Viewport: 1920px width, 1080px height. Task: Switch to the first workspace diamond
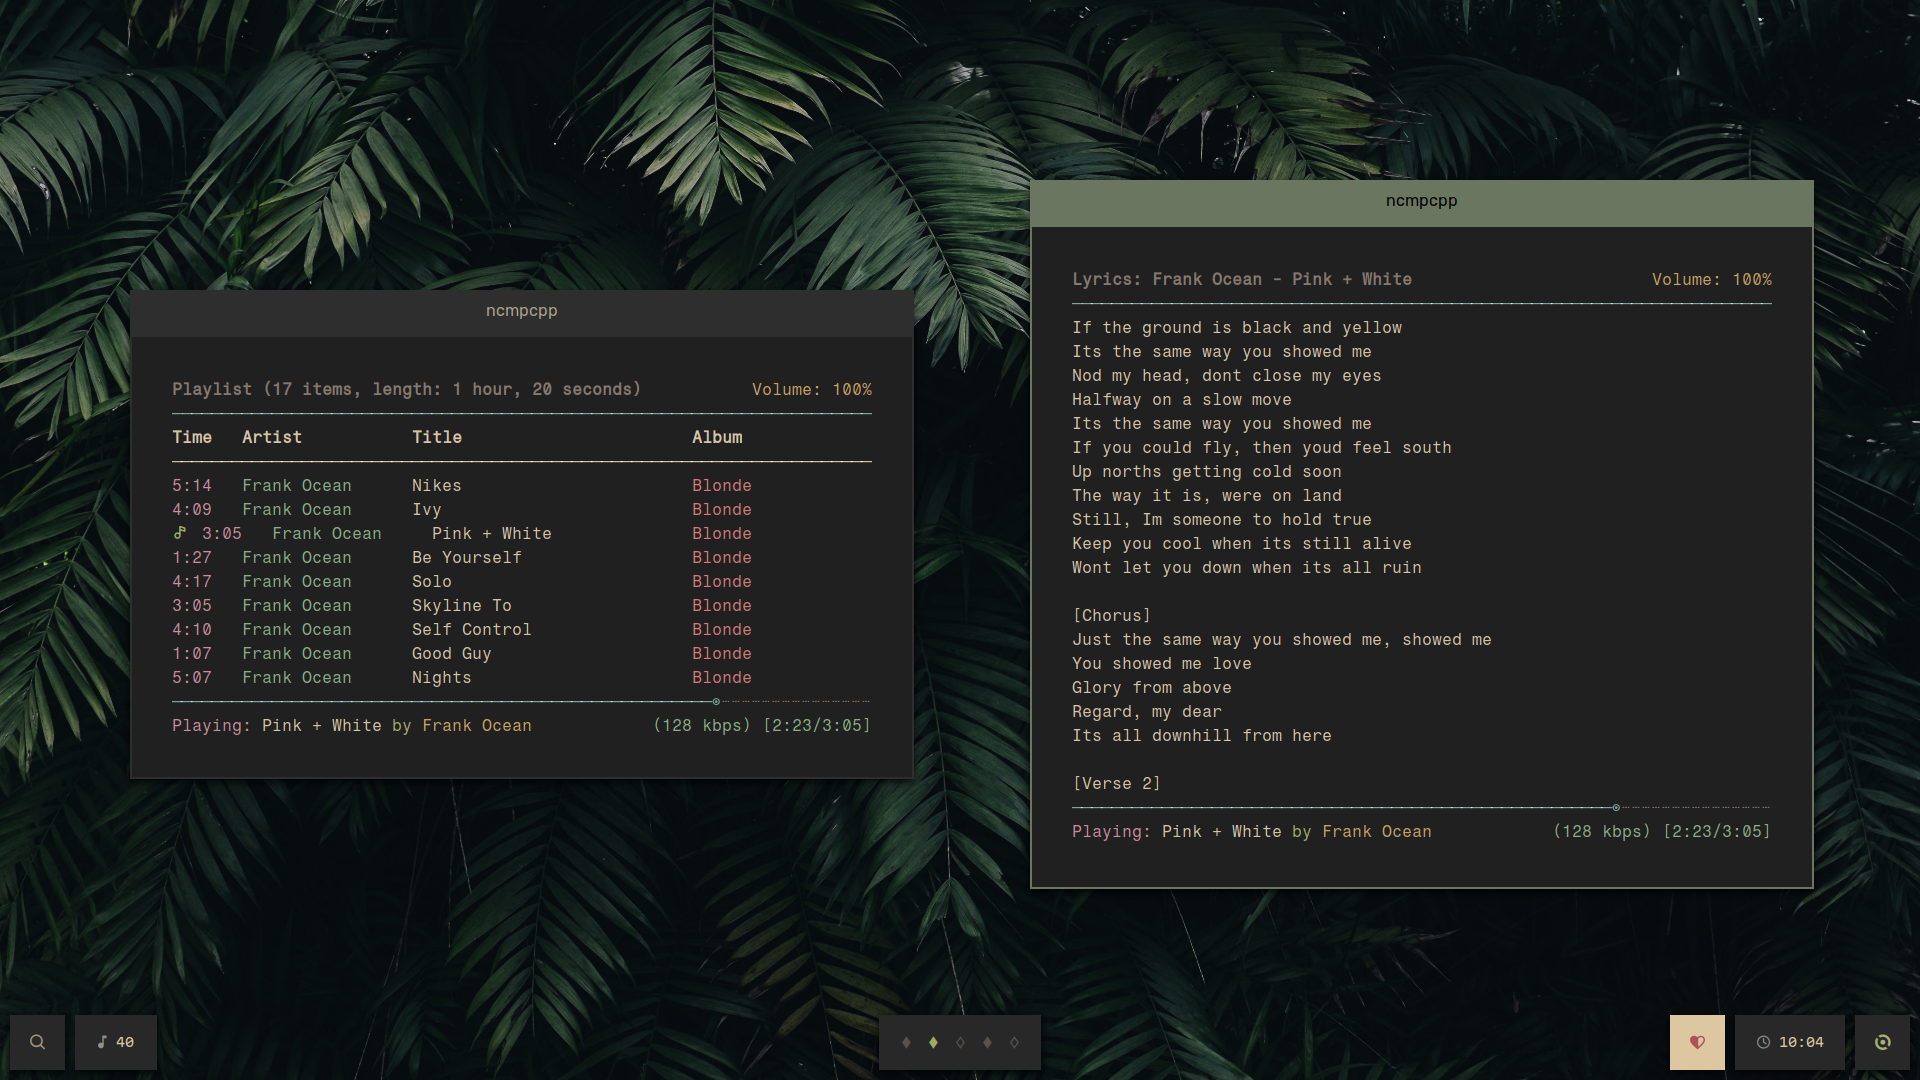[x=906, y=1042]
